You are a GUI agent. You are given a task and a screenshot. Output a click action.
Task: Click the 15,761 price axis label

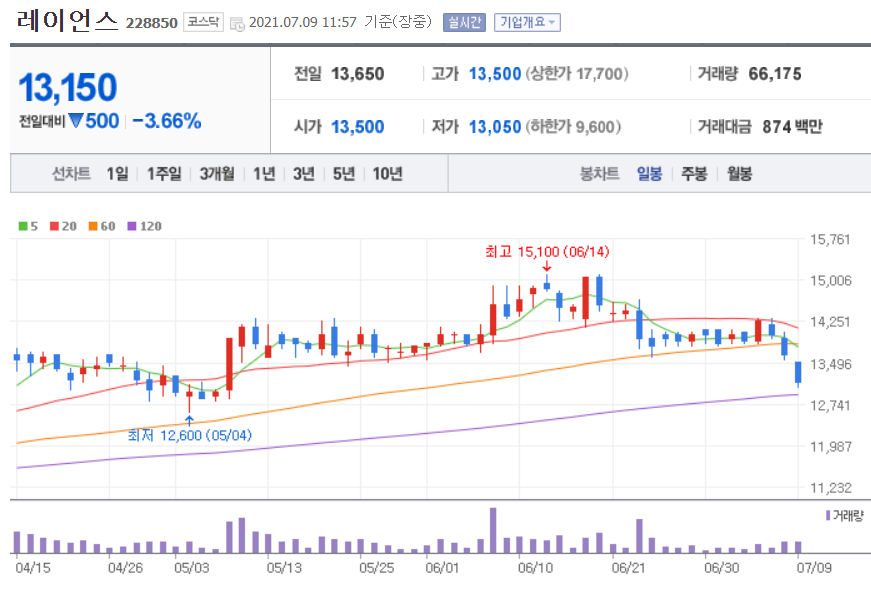830,239
